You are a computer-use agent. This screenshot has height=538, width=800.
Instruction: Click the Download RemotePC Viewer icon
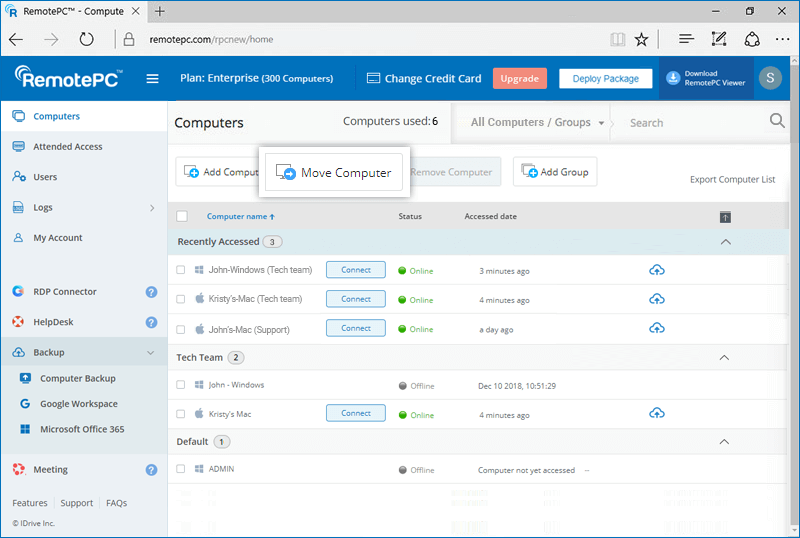tap(673, 78)
